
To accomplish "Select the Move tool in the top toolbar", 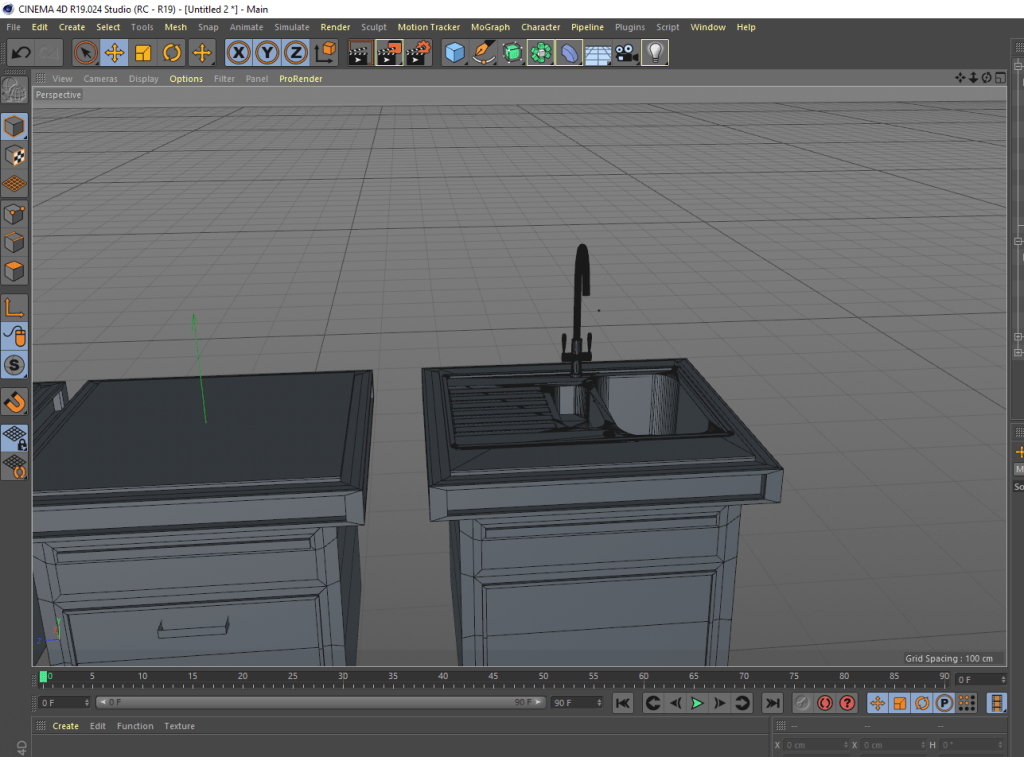I will tap(114, 53).
